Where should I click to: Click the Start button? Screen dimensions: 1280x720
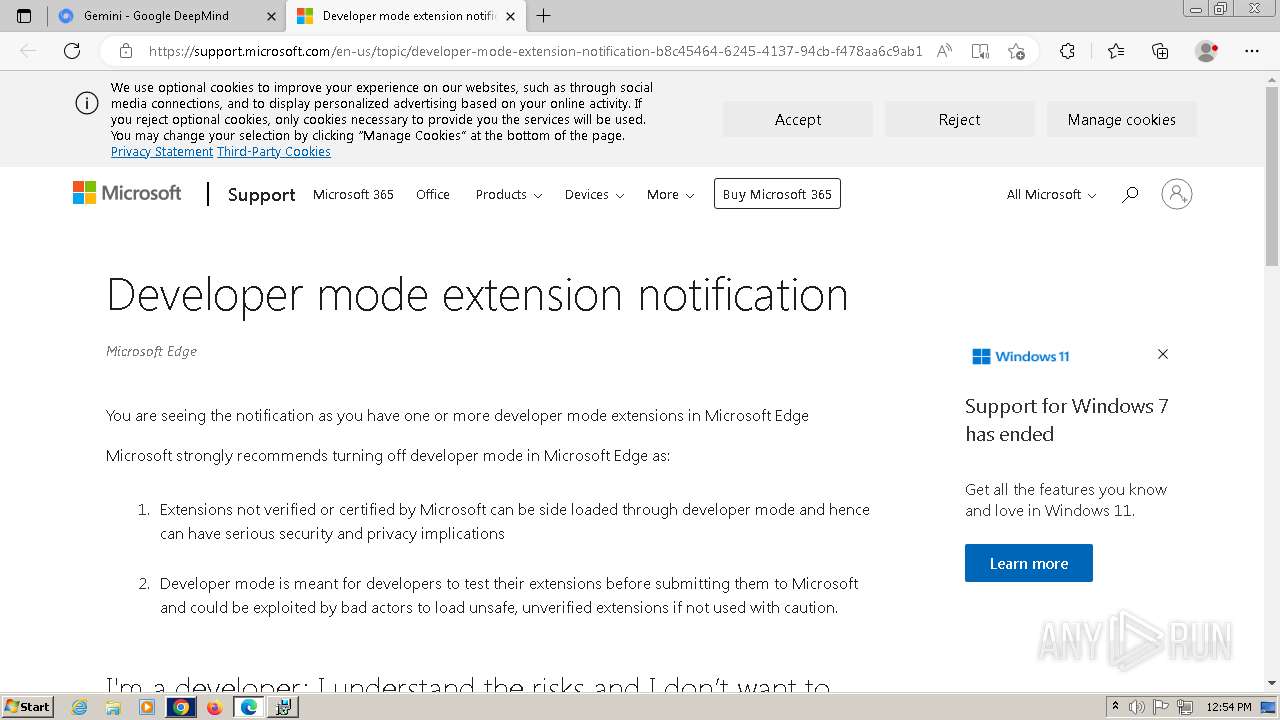tap(27, 706)
